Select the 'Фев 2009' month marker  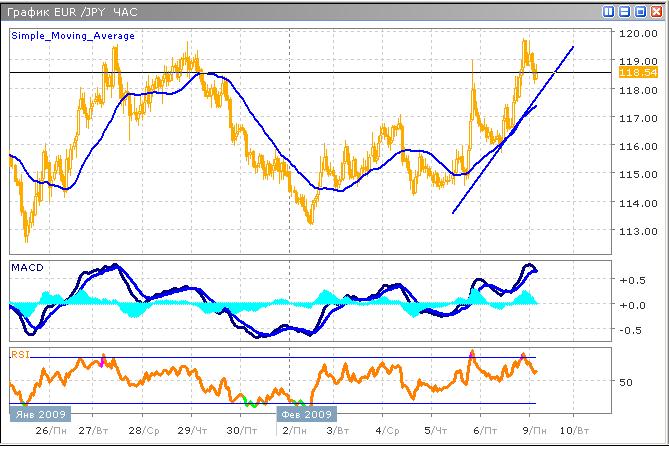305,413
